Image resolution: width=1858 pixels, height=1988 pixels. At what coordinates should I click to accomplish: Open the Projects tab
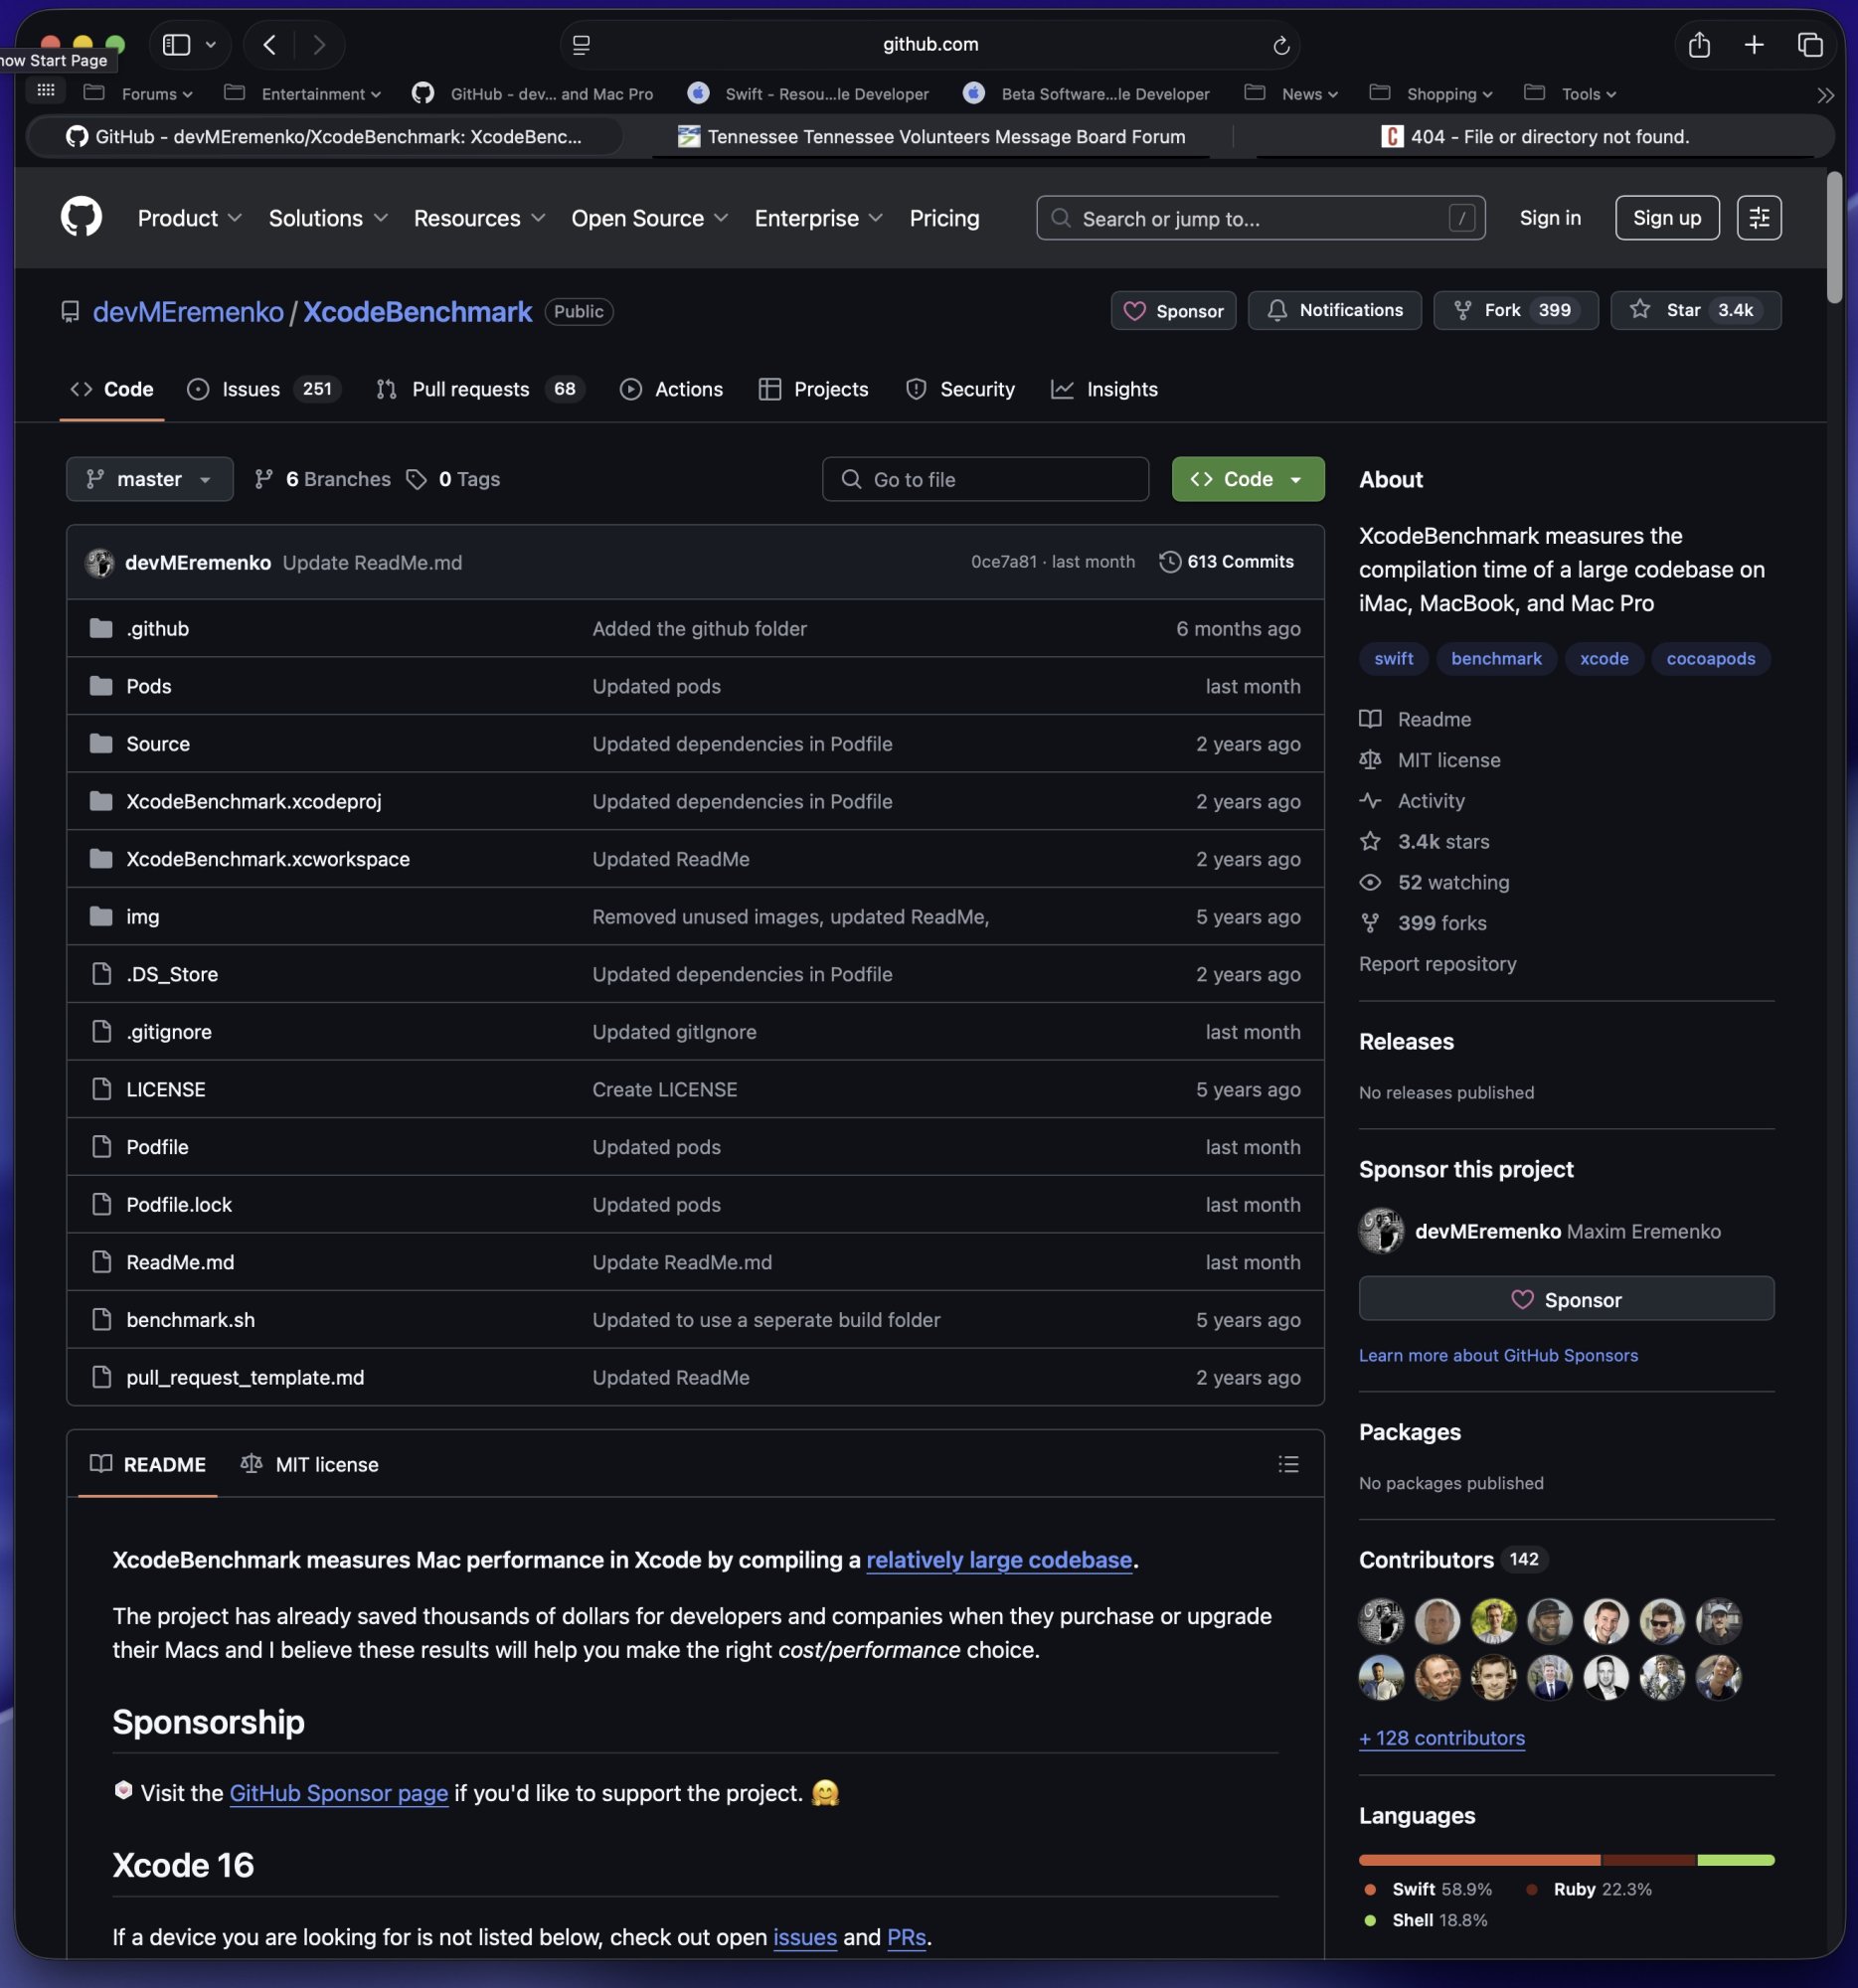[x=813, y=389]
